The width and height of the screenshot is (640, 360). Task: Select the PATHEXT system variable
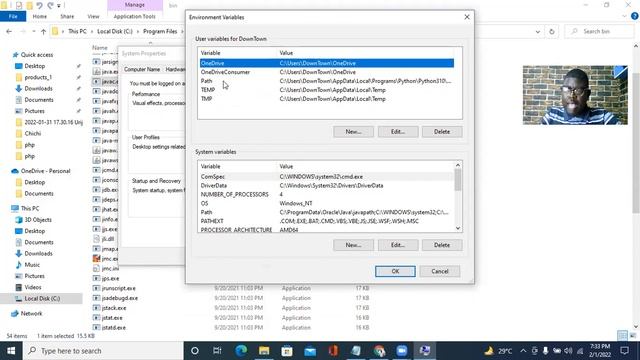click(327, 221)
